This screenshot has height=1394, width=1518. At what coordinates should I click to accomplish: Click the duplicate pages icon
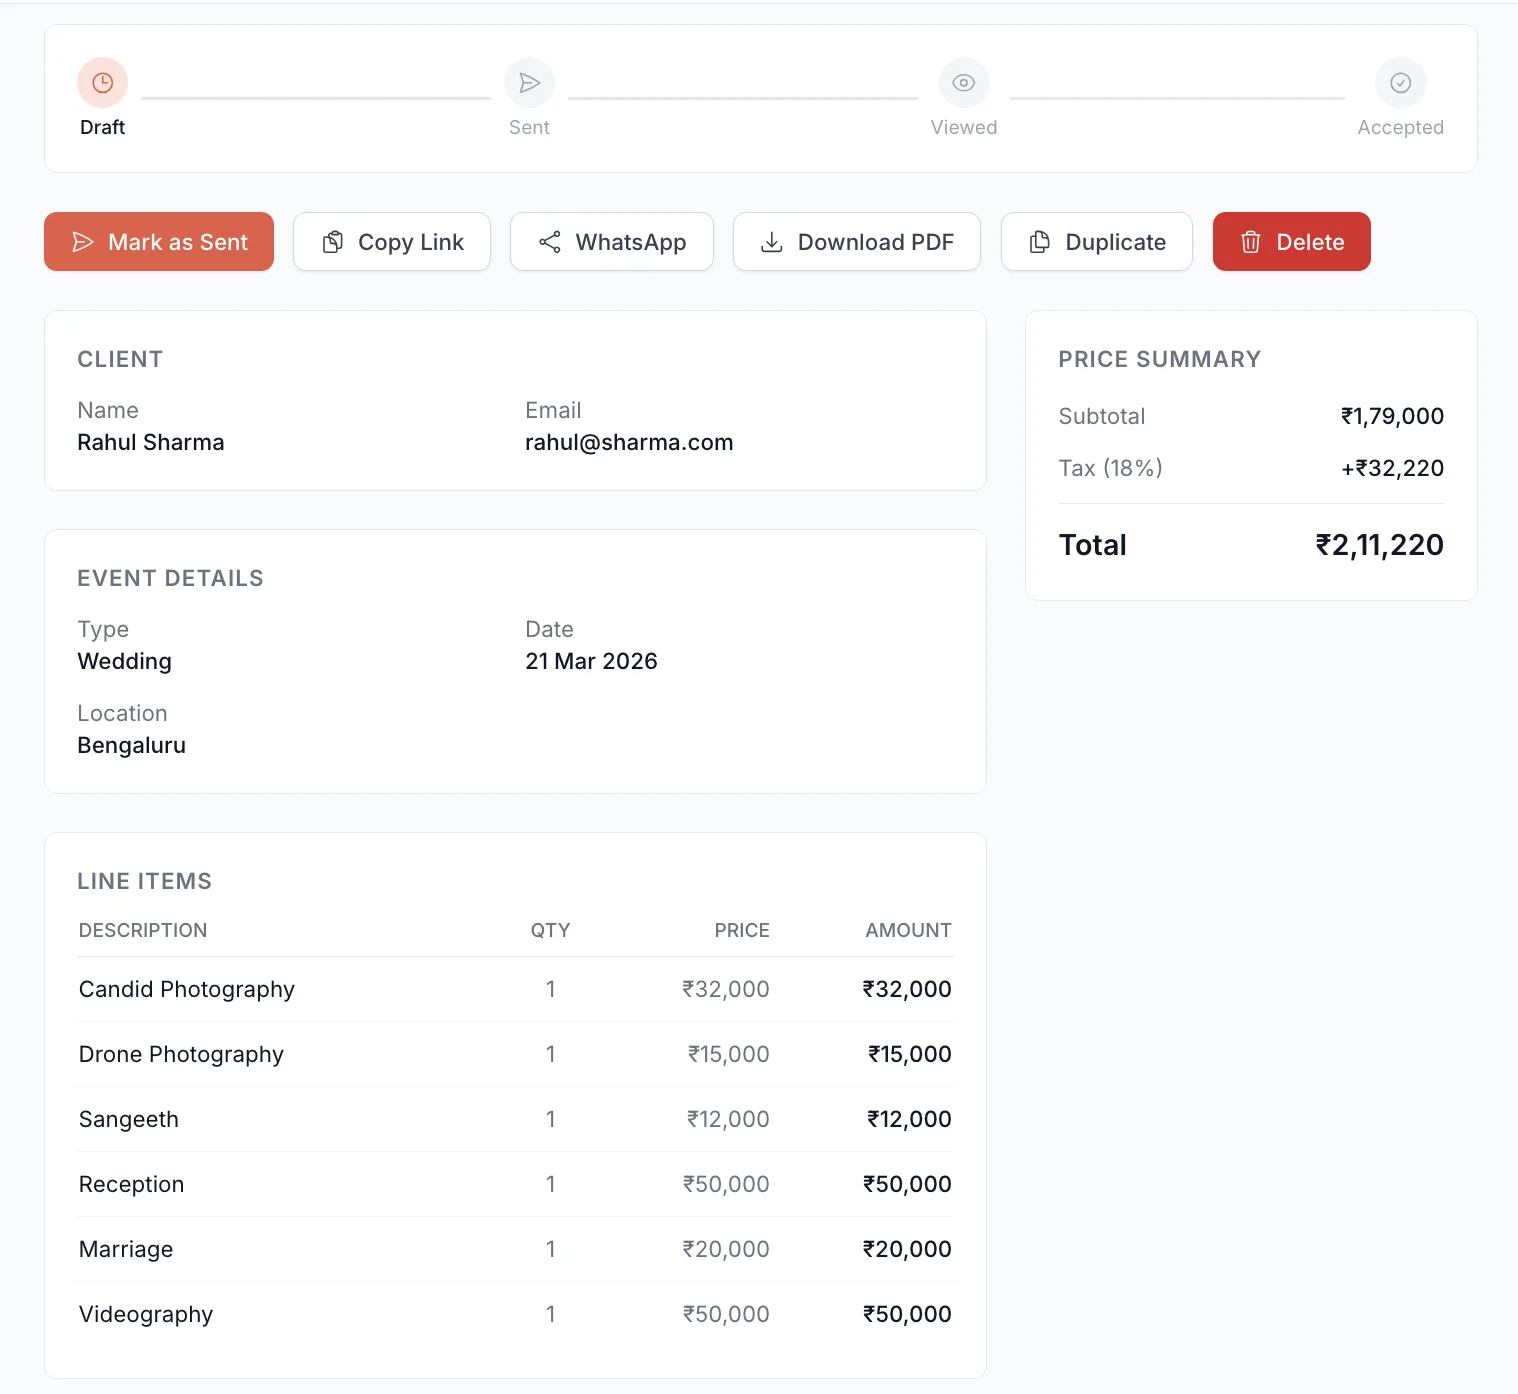(x=1040, y=242)
